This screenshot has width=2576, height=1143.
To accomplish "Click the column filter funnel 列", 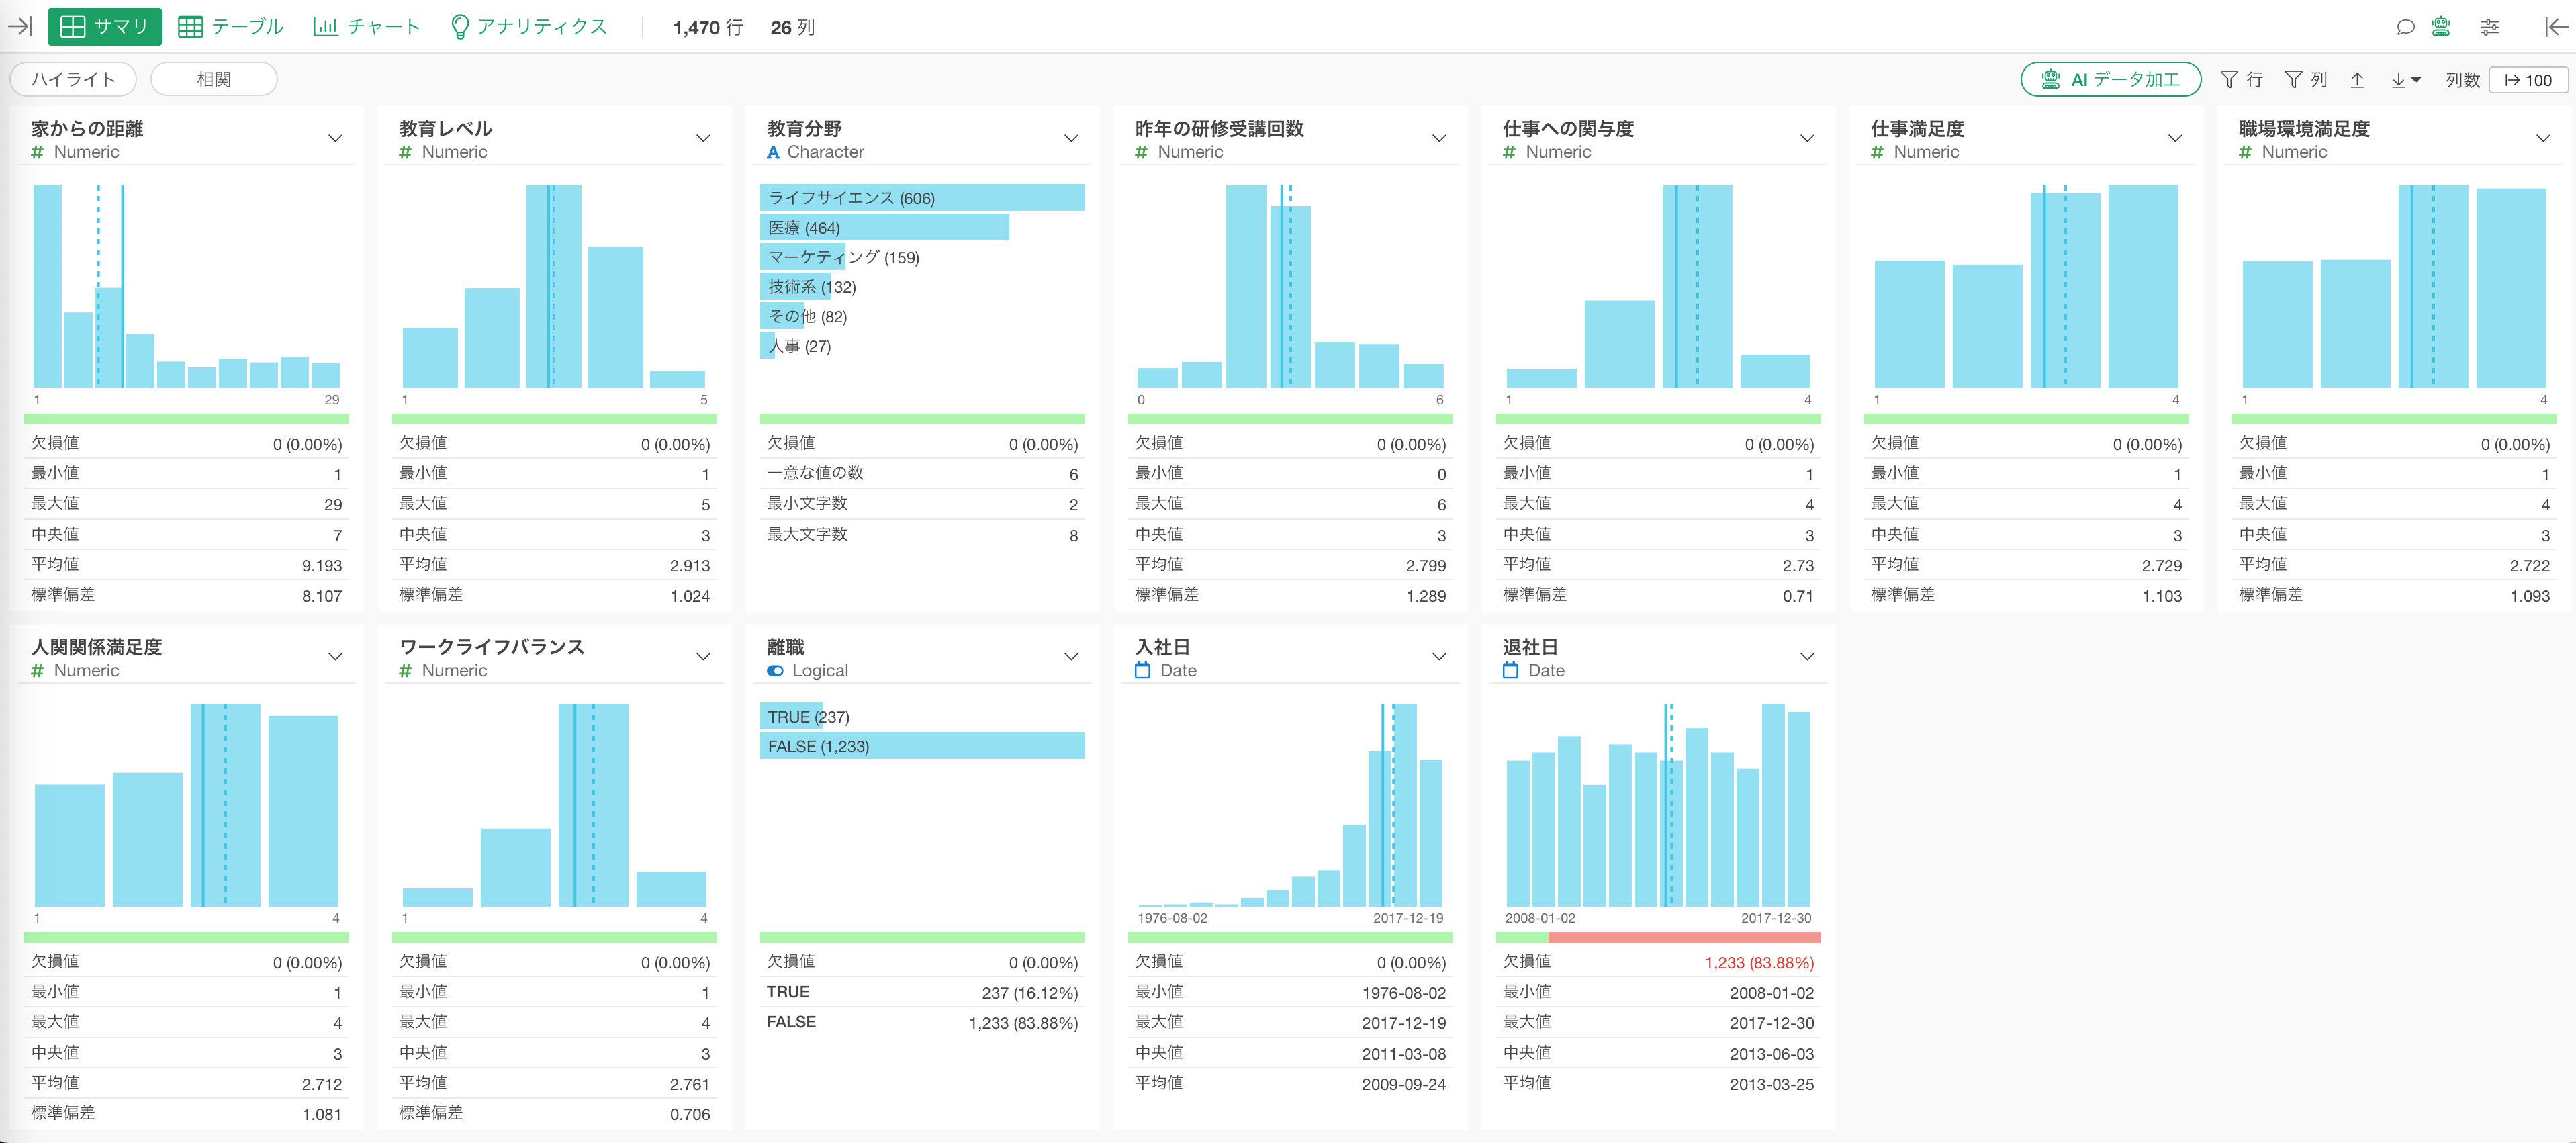I will [2306, 80].
